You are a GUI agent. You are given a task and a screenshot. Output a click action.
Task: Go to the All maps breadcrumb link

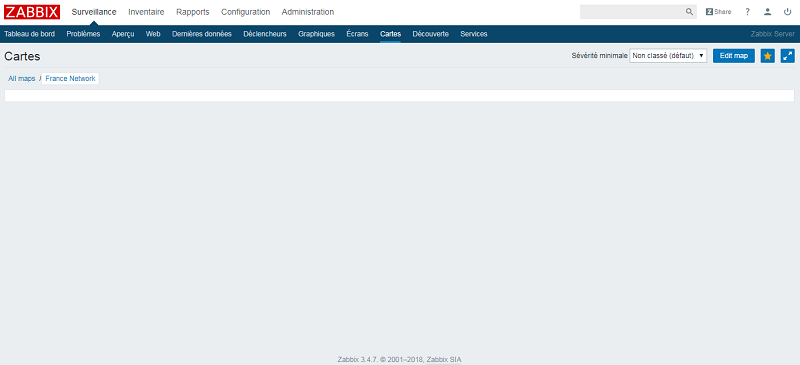pyautogui.click(x=22, y=79)
